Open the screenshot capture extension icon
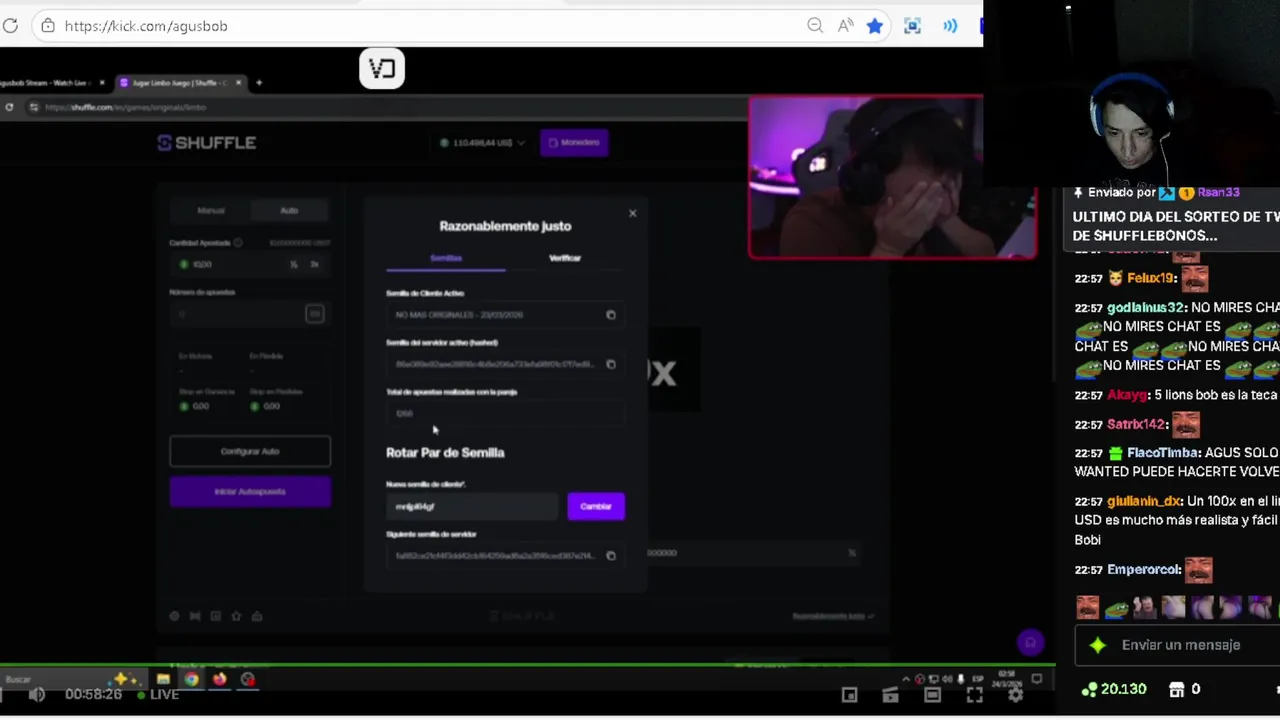The height and width of the screenshot is (720, 1280). [912, 26]
